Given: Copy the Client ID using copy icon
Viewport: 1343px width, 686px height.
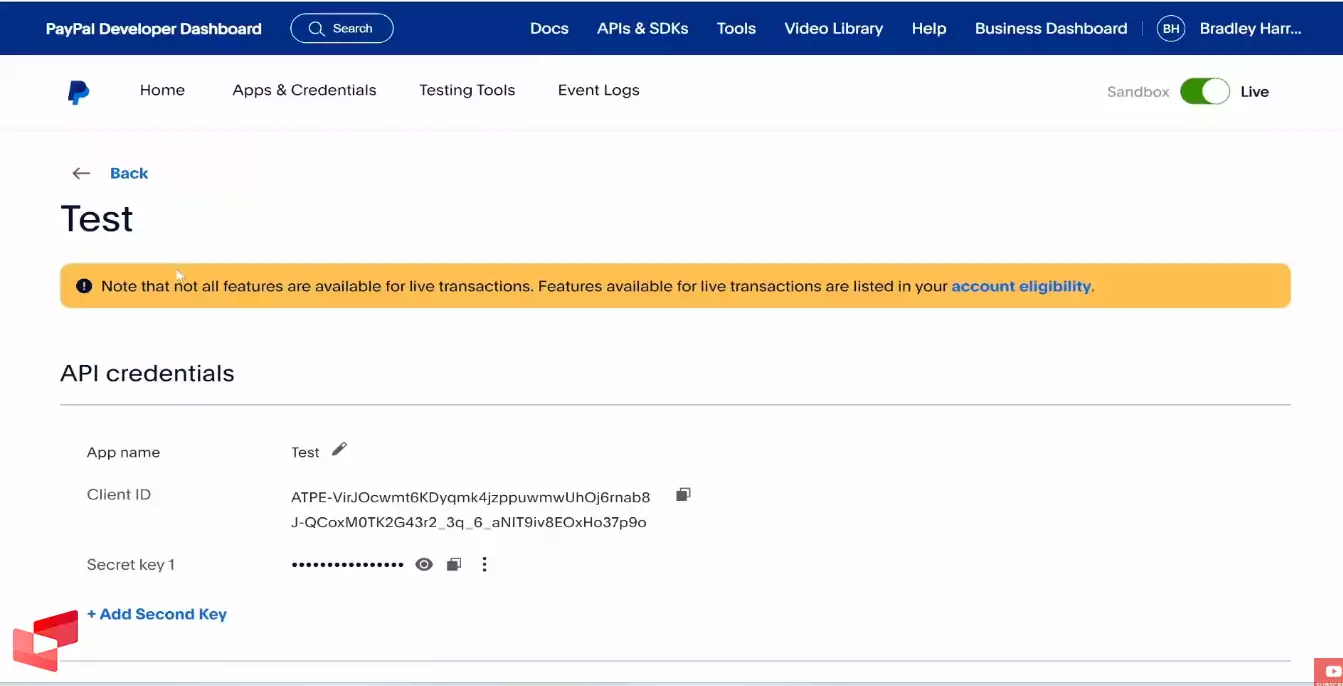Looking at the screenshot, I should click(684, 495).
